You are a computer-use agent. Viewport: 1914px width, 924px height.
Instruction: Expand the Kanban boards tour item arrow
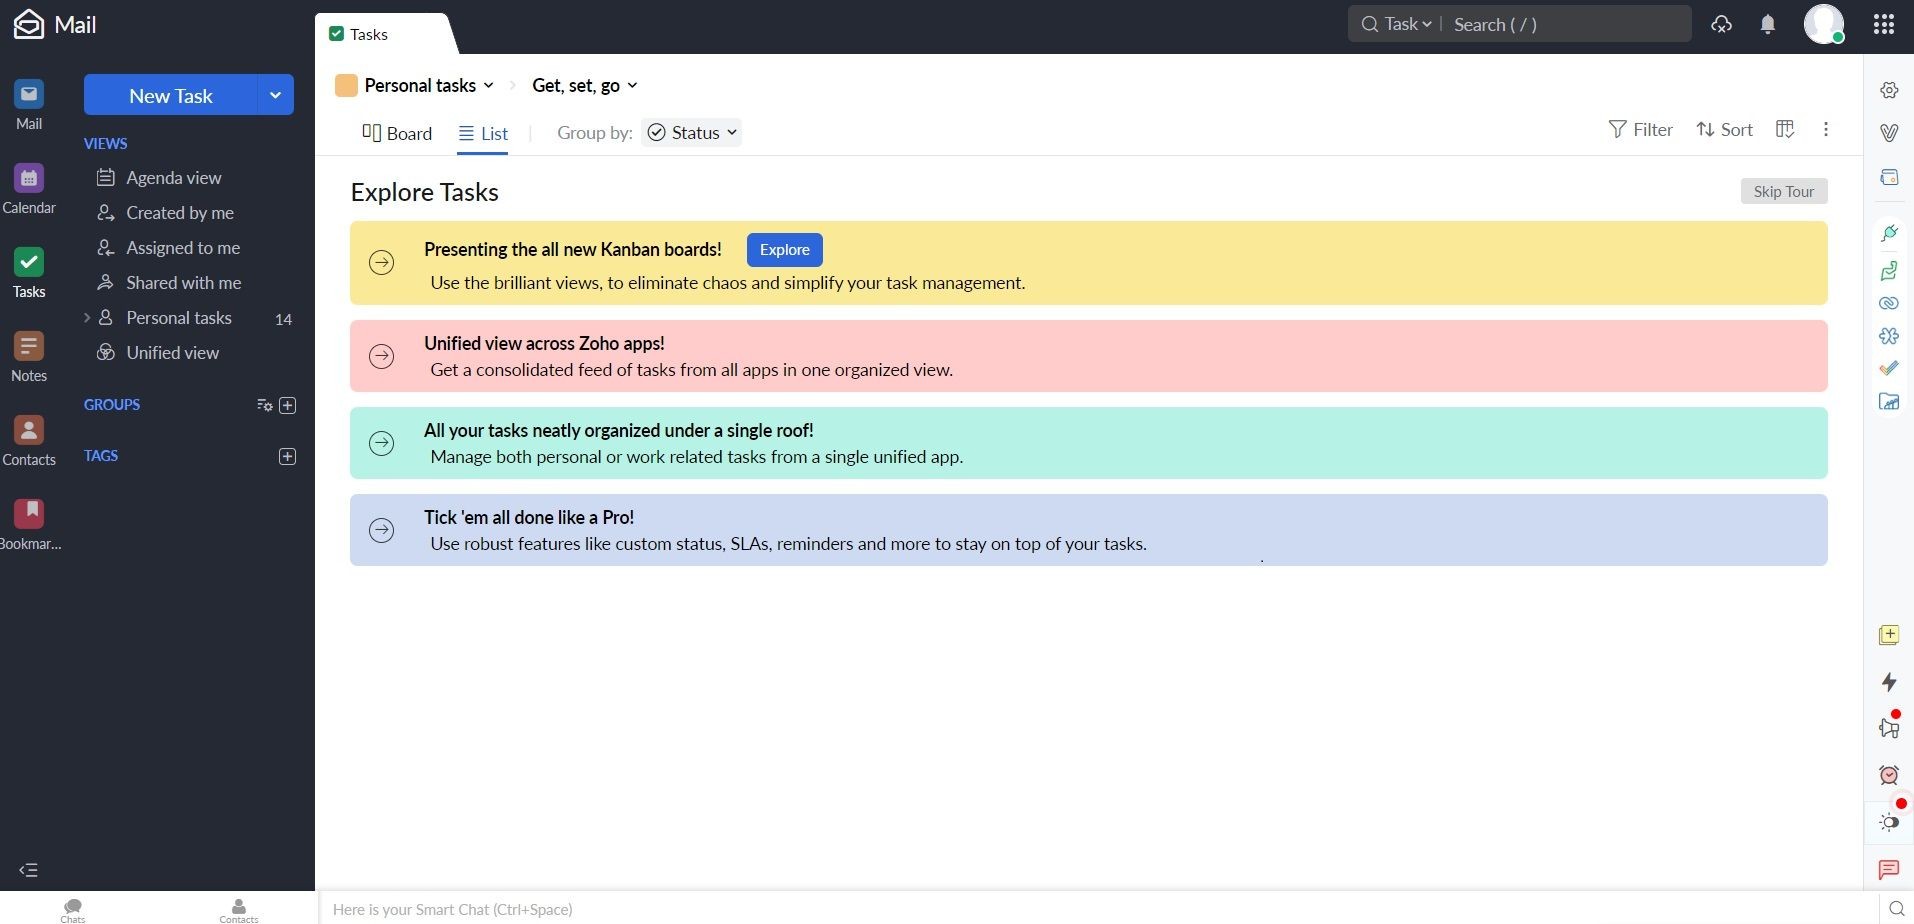pyautogui.click(x=381, y=262)
